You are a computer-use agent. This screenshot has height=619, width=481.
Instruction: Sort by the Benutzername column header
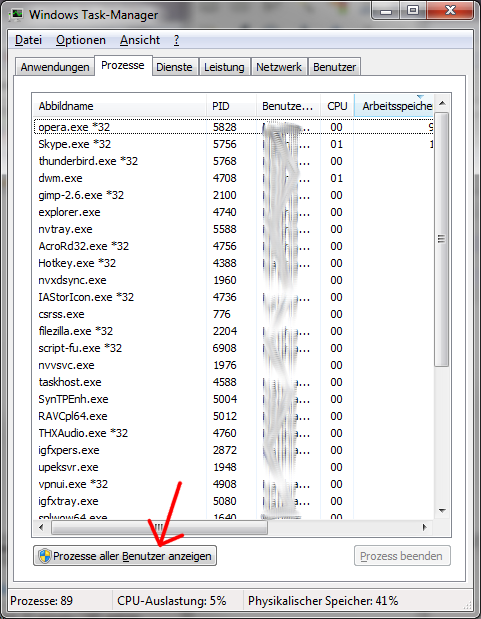tap(288, 106)
